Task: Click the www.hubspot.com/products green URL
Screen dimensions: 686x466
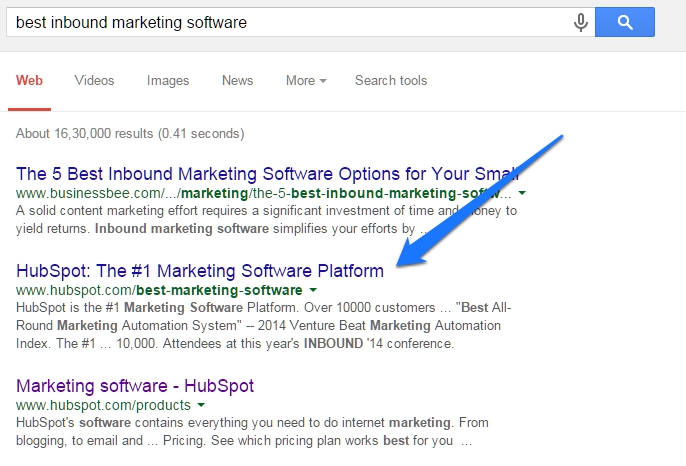Action: click(103, 405)
